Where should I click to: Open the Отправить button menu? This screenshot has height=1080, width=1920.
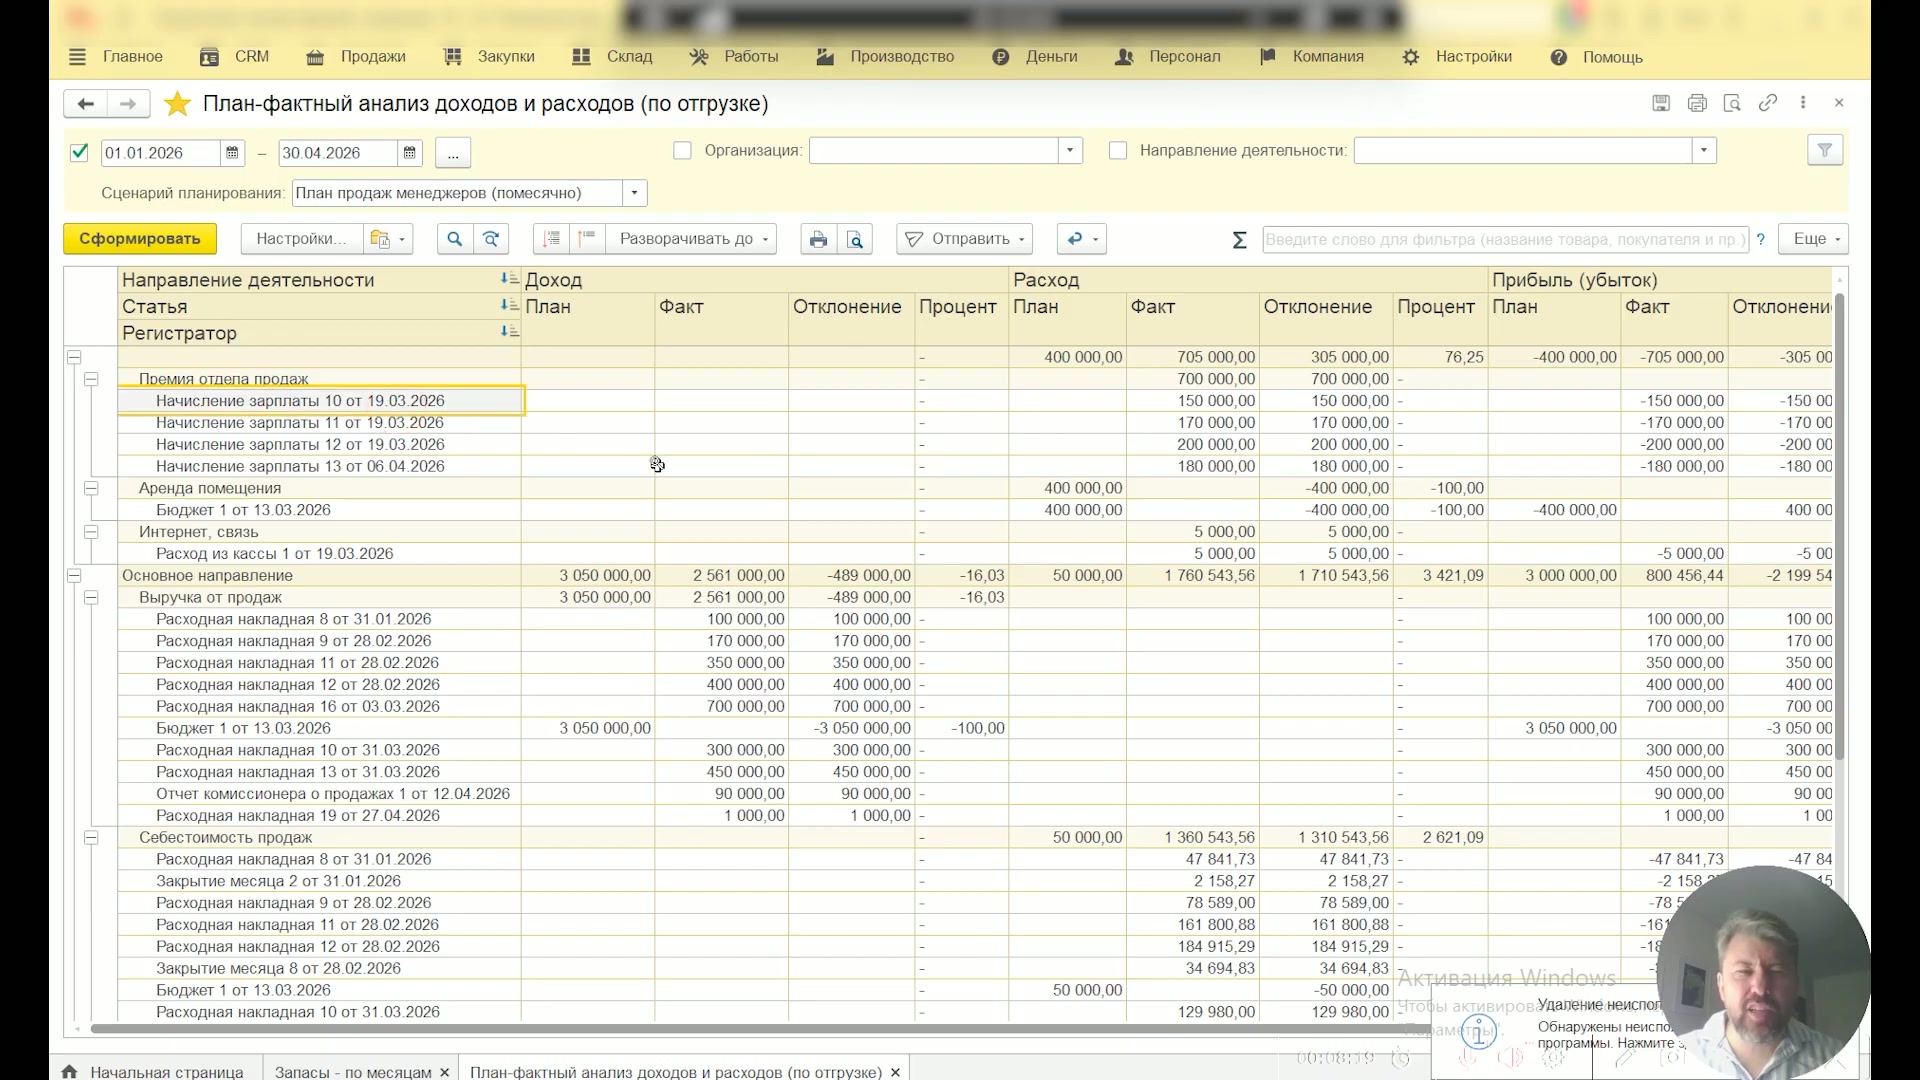tap(965, 239)
